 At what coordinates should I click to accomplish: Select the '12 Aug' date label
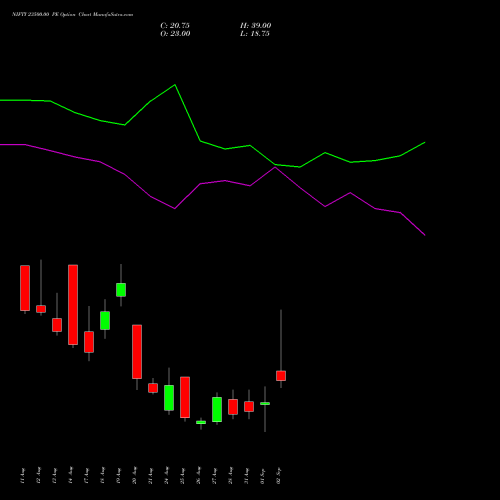(38, 475)
